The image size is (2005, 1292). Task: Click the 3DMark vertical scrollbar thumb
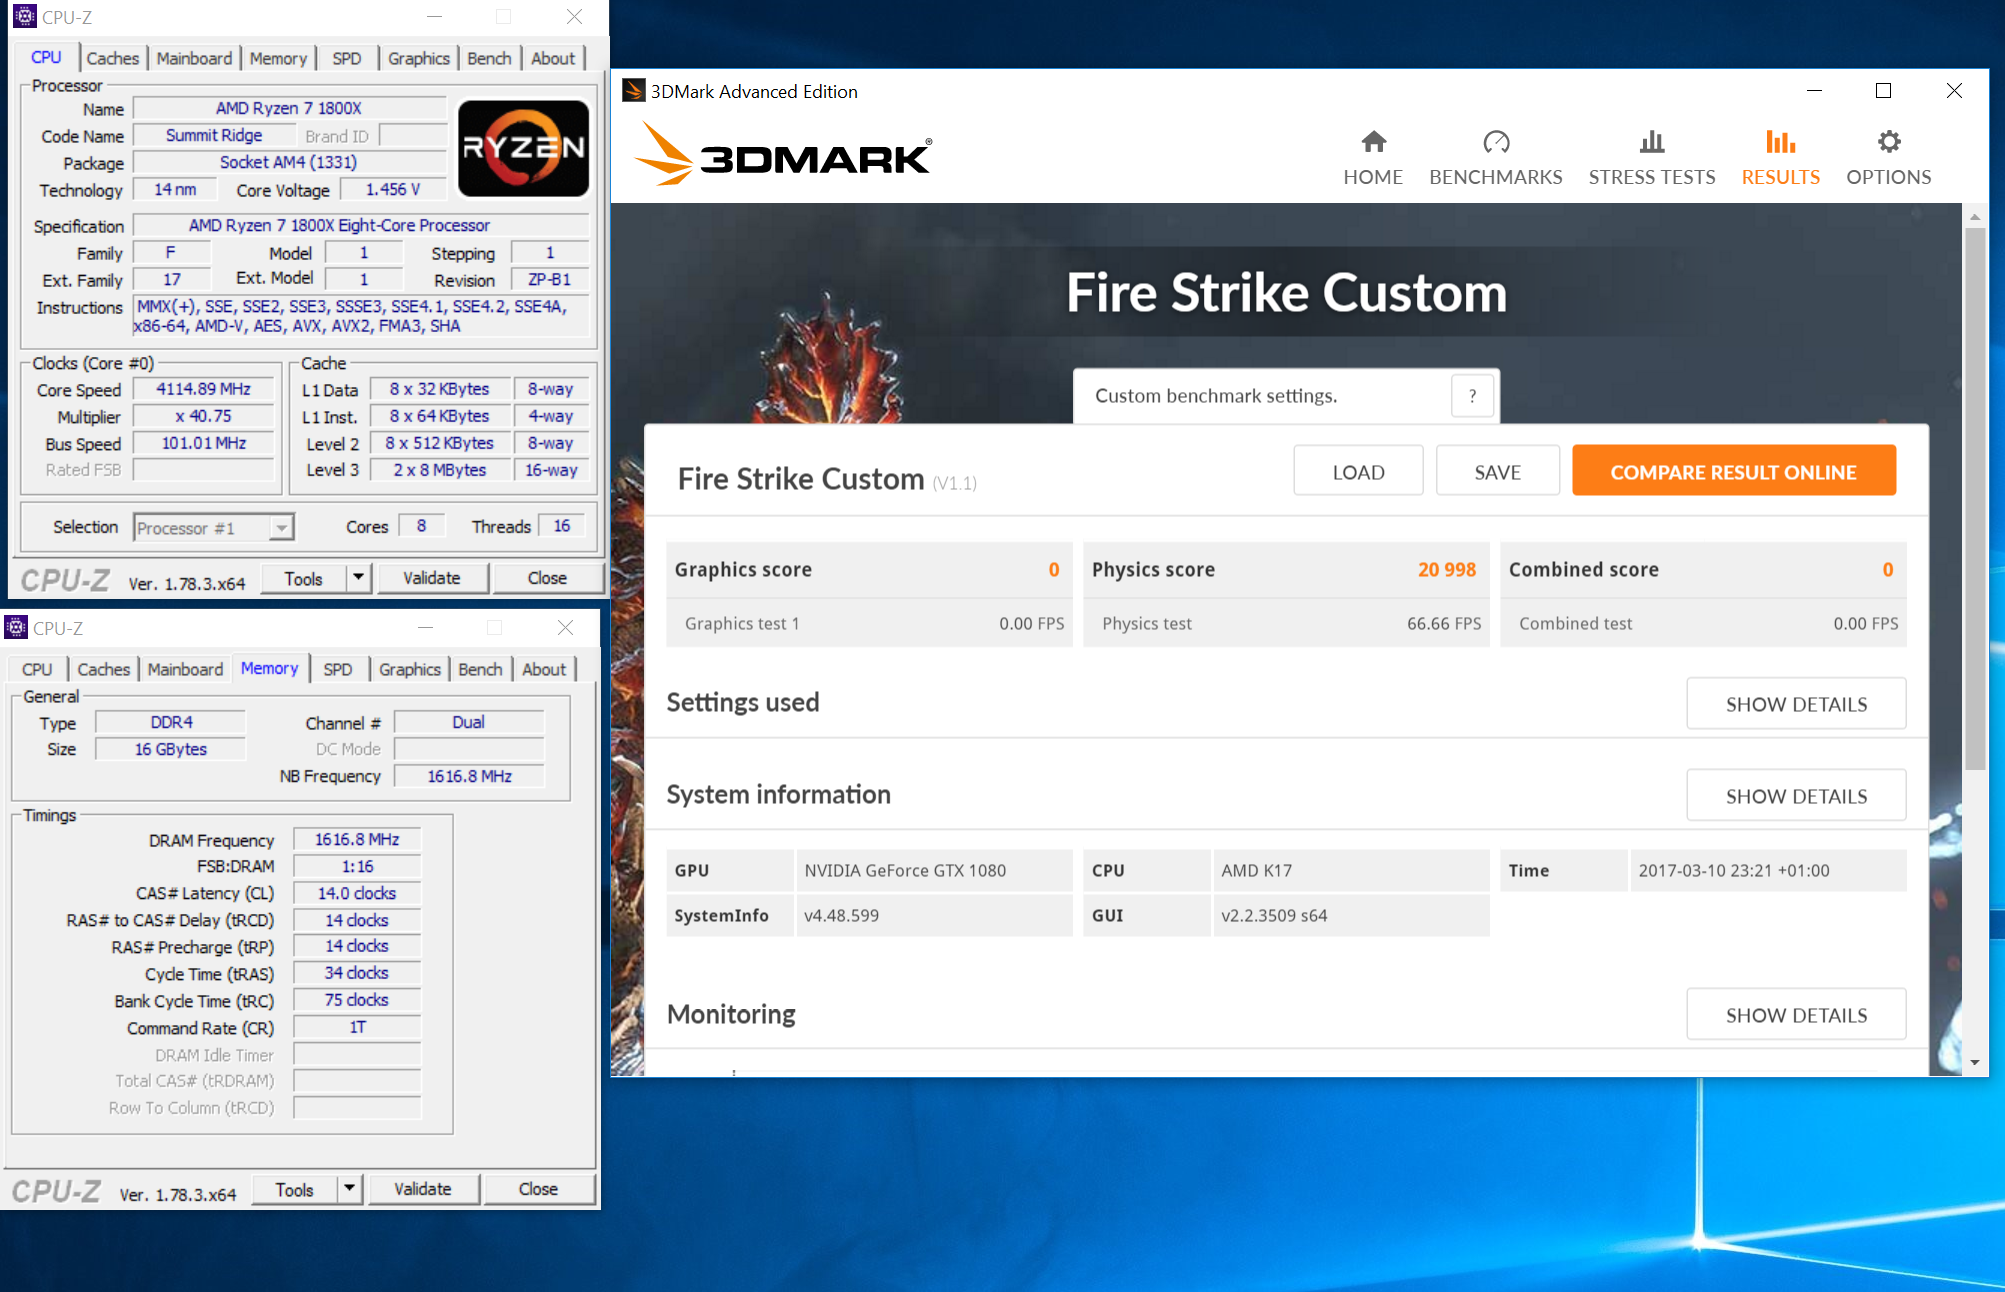click(1974, 498)
